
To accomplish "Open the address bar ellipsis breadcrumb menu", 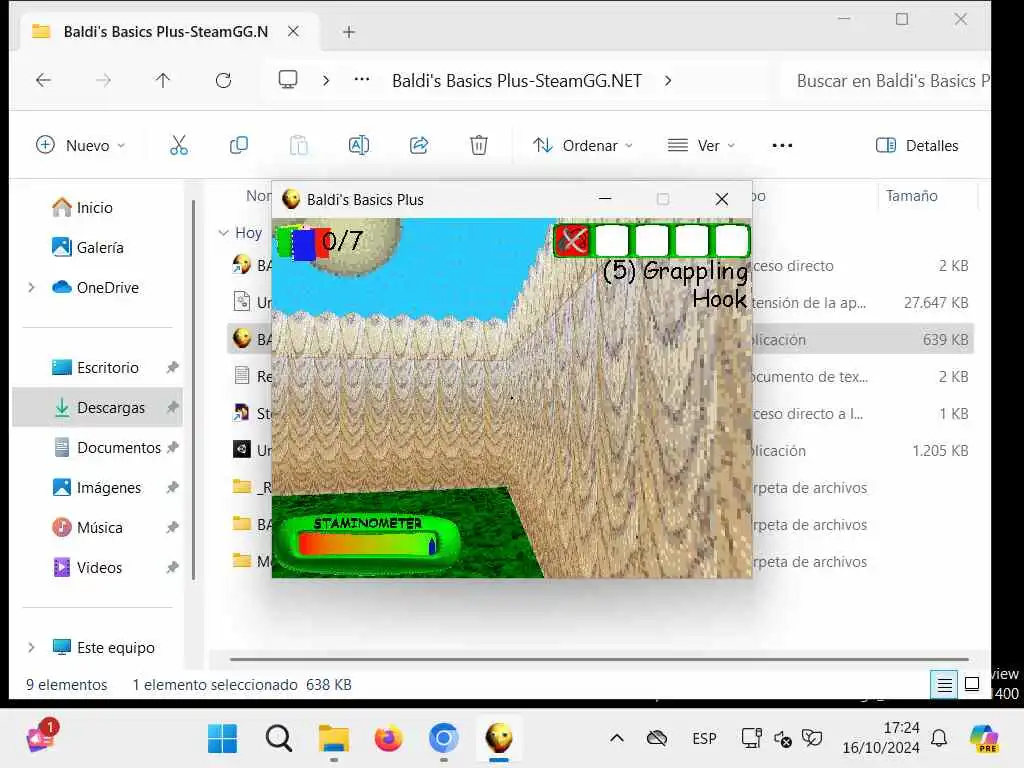I will (x=361, y=80).
